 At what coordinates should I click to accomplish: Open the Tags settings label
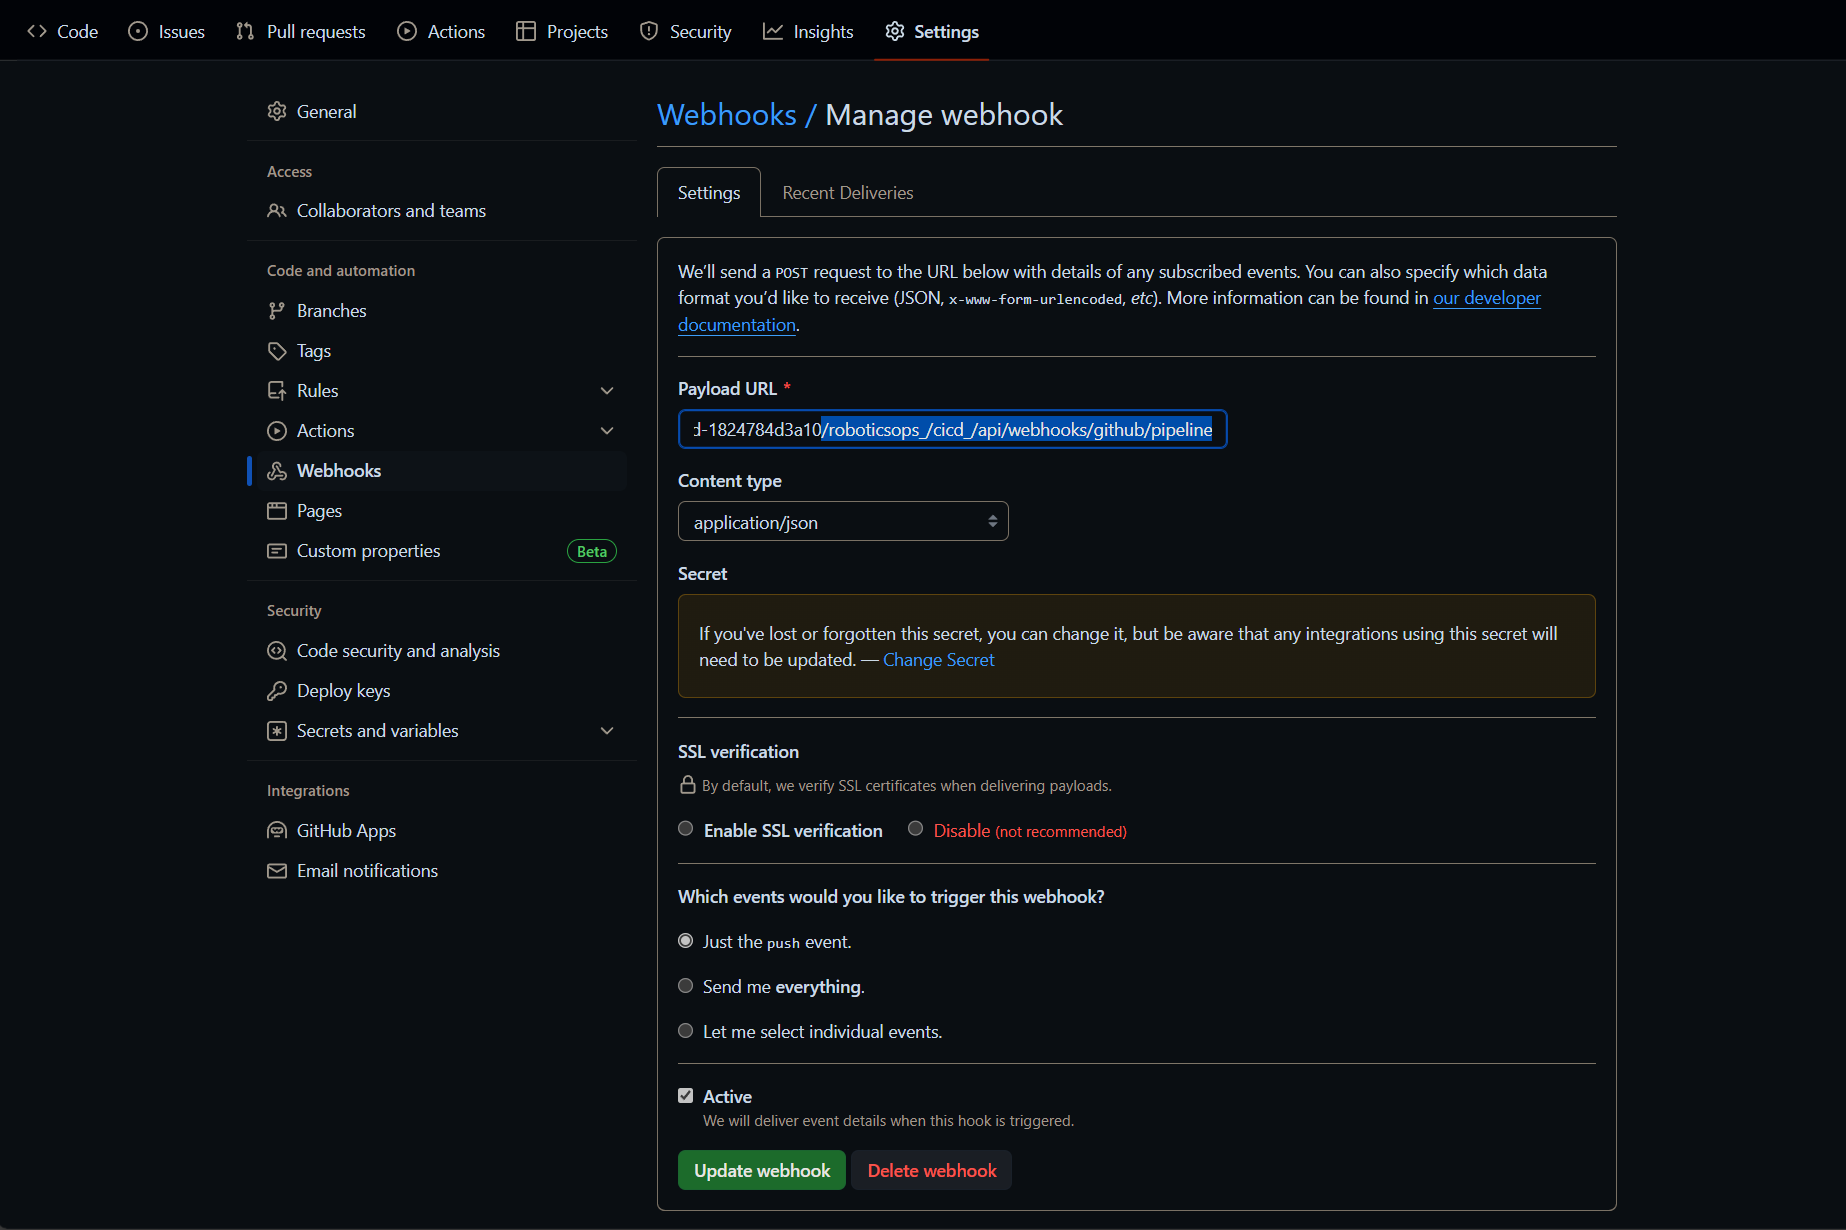tap(314, 351)
